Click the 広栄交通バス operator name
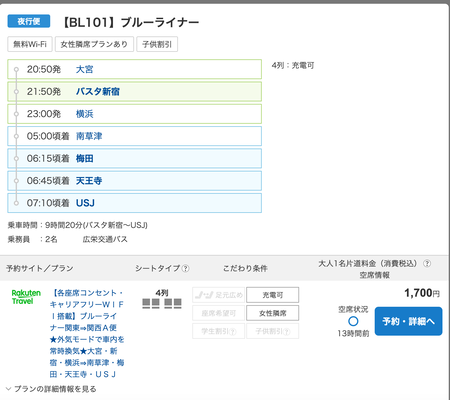450x400 pixels. click(105, 239)
